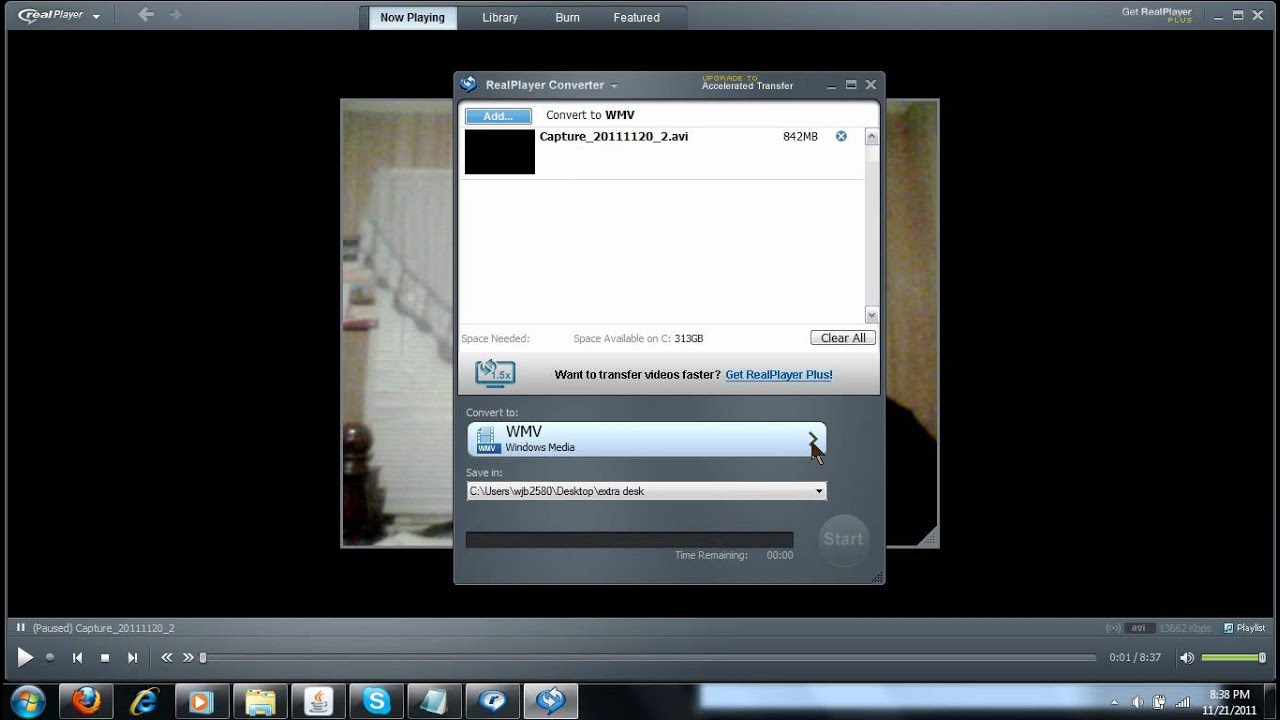
Task: Switch to the Burn tab
Action: coord(567,17)
